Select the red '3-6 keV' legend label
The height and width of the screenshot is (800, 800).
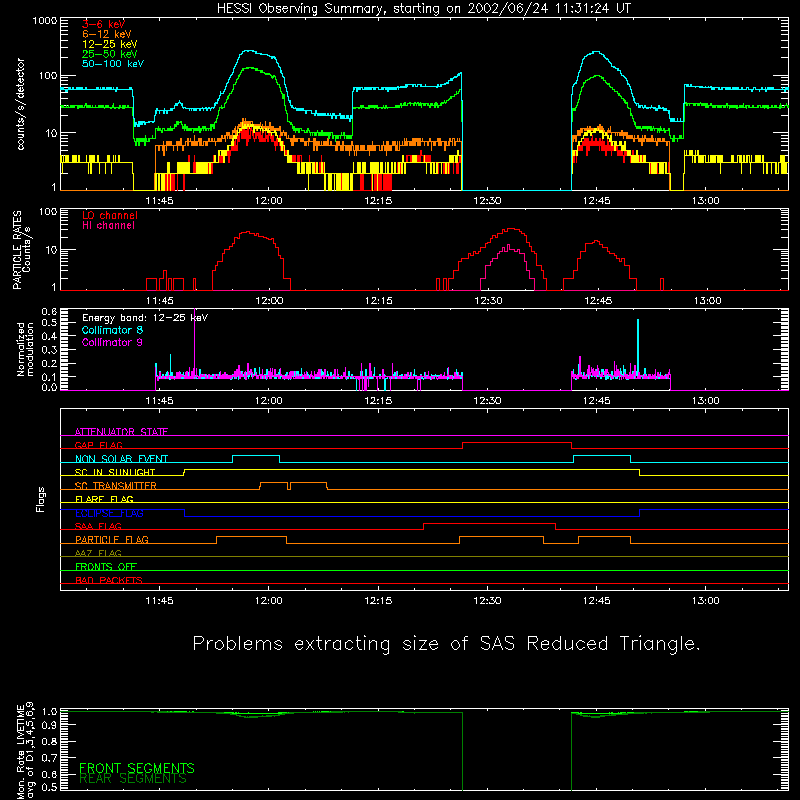103,24
